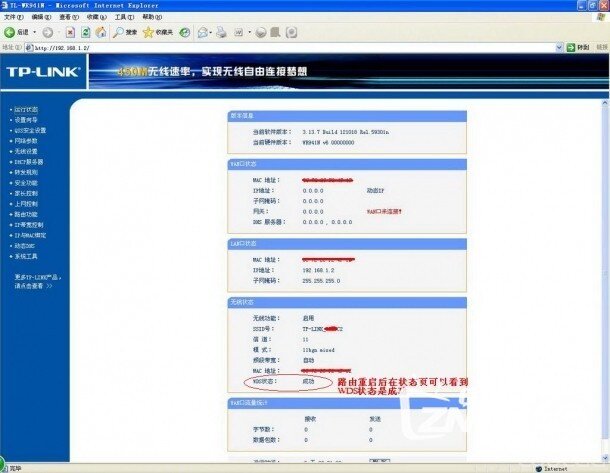Viewport: 610px width, 473px height.
Task: Click the Internet zone indicator in status bar
Action: coord(552,469)
